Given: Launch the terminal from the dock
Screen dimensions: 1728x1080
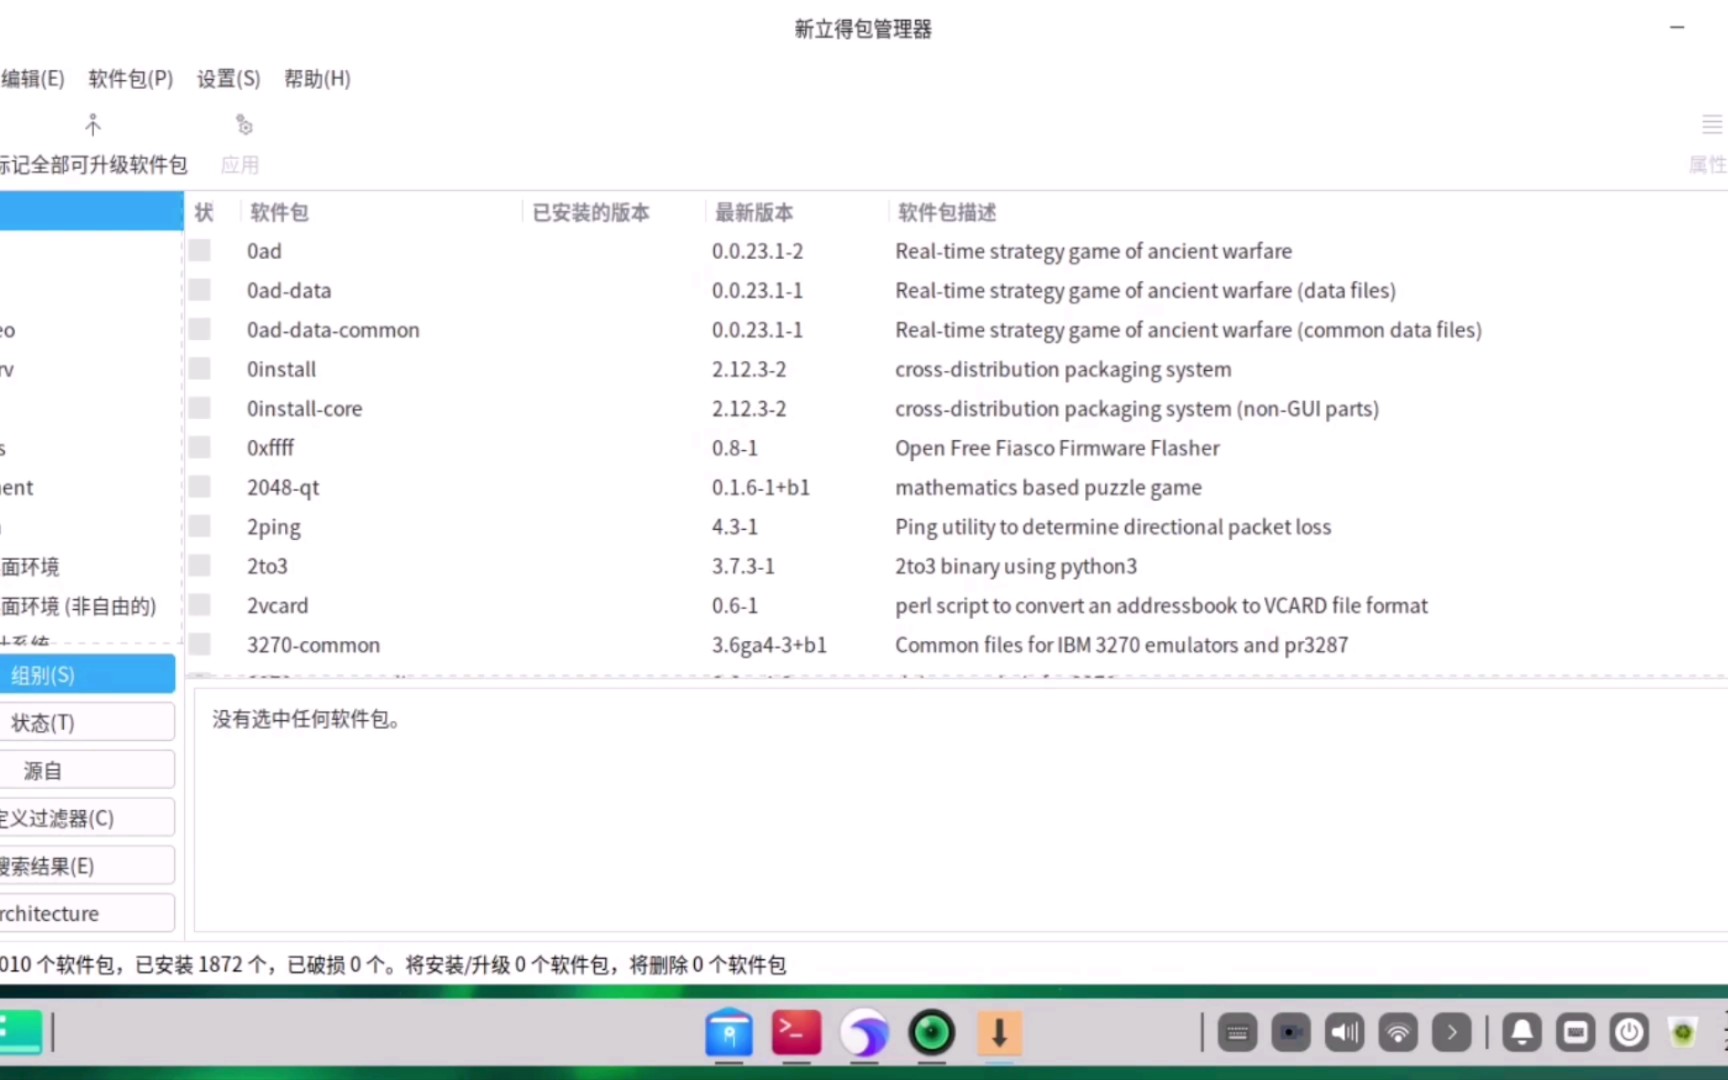Looking at the screenshot, I should (796, 1032).
